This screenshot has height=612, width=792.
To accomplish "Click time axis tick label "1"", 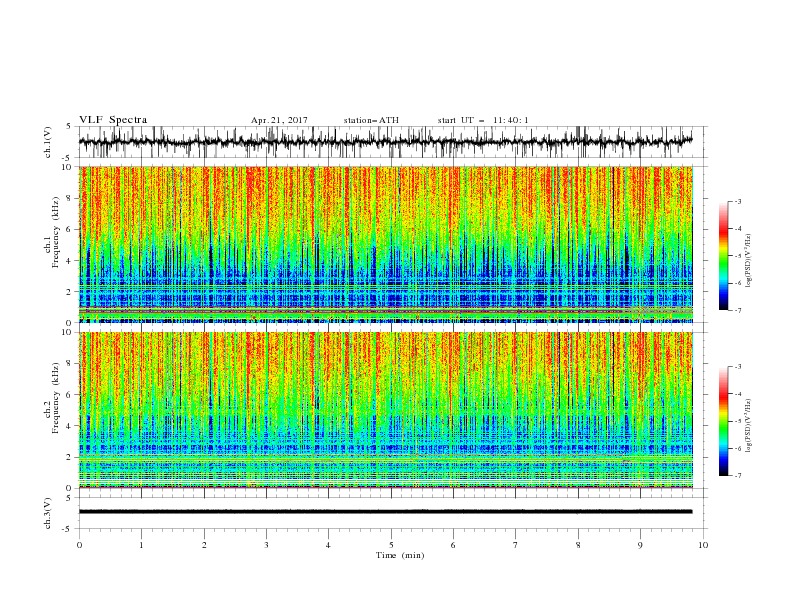I will pyautogui.click(x=141, y=545).
